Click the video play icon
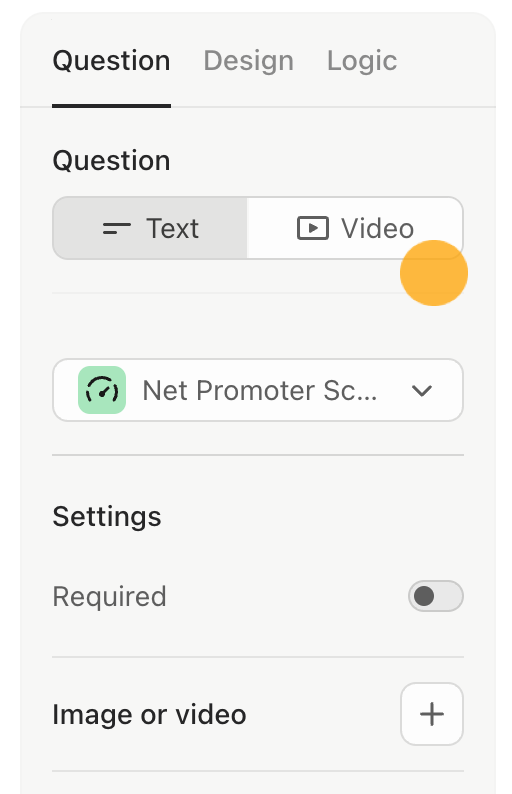The width and height of the screenshot is (512, 794). [x=313, y=228]
